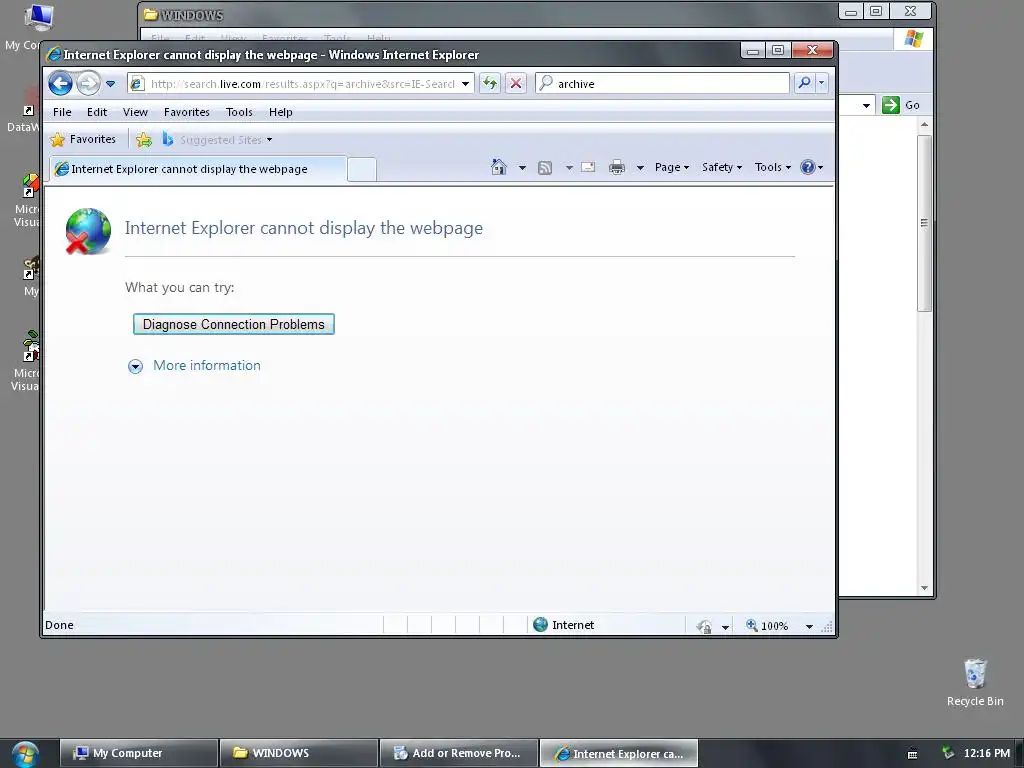Open recent pages dropdown beside Forward button
Image resolution: width=1024 pixels, height=768 pixels.
(x=110, y=84)
